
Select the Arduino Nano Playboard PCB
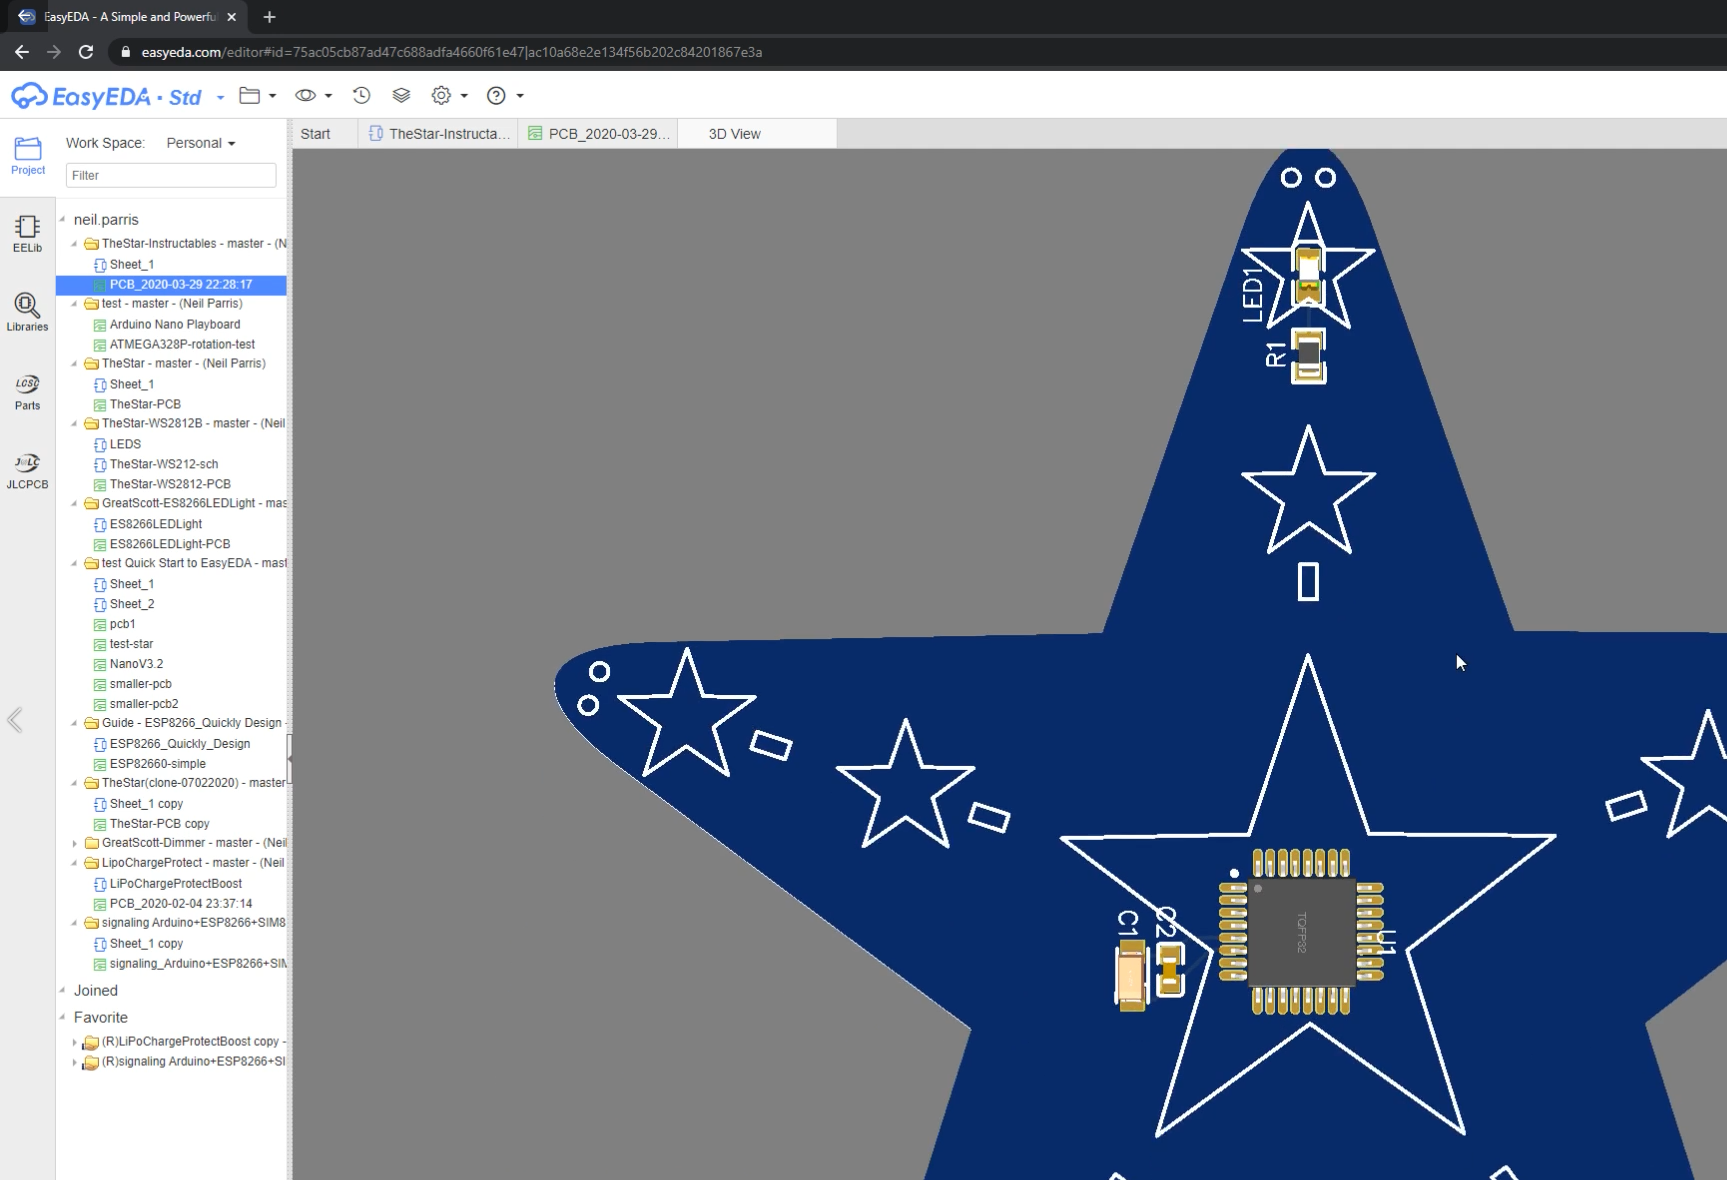pos(174,323)
